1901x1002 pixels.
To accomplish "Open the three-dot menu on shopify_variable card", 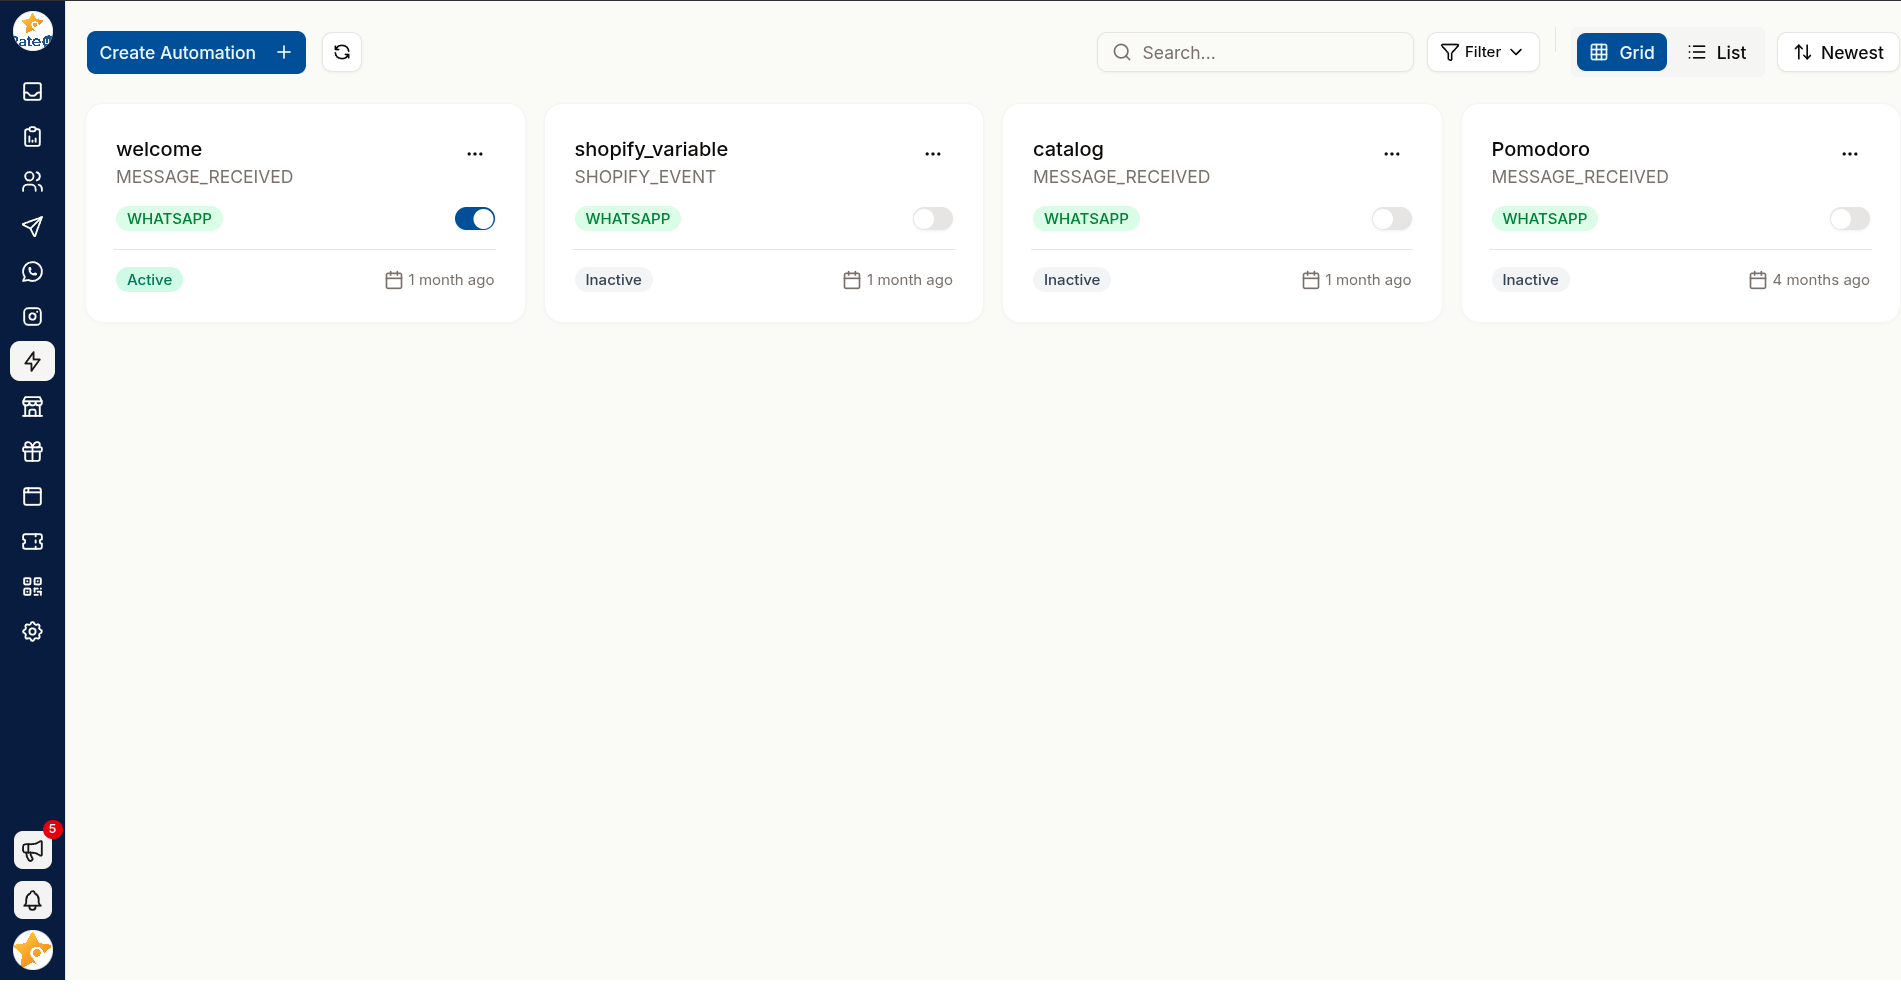I will point(933,154).
